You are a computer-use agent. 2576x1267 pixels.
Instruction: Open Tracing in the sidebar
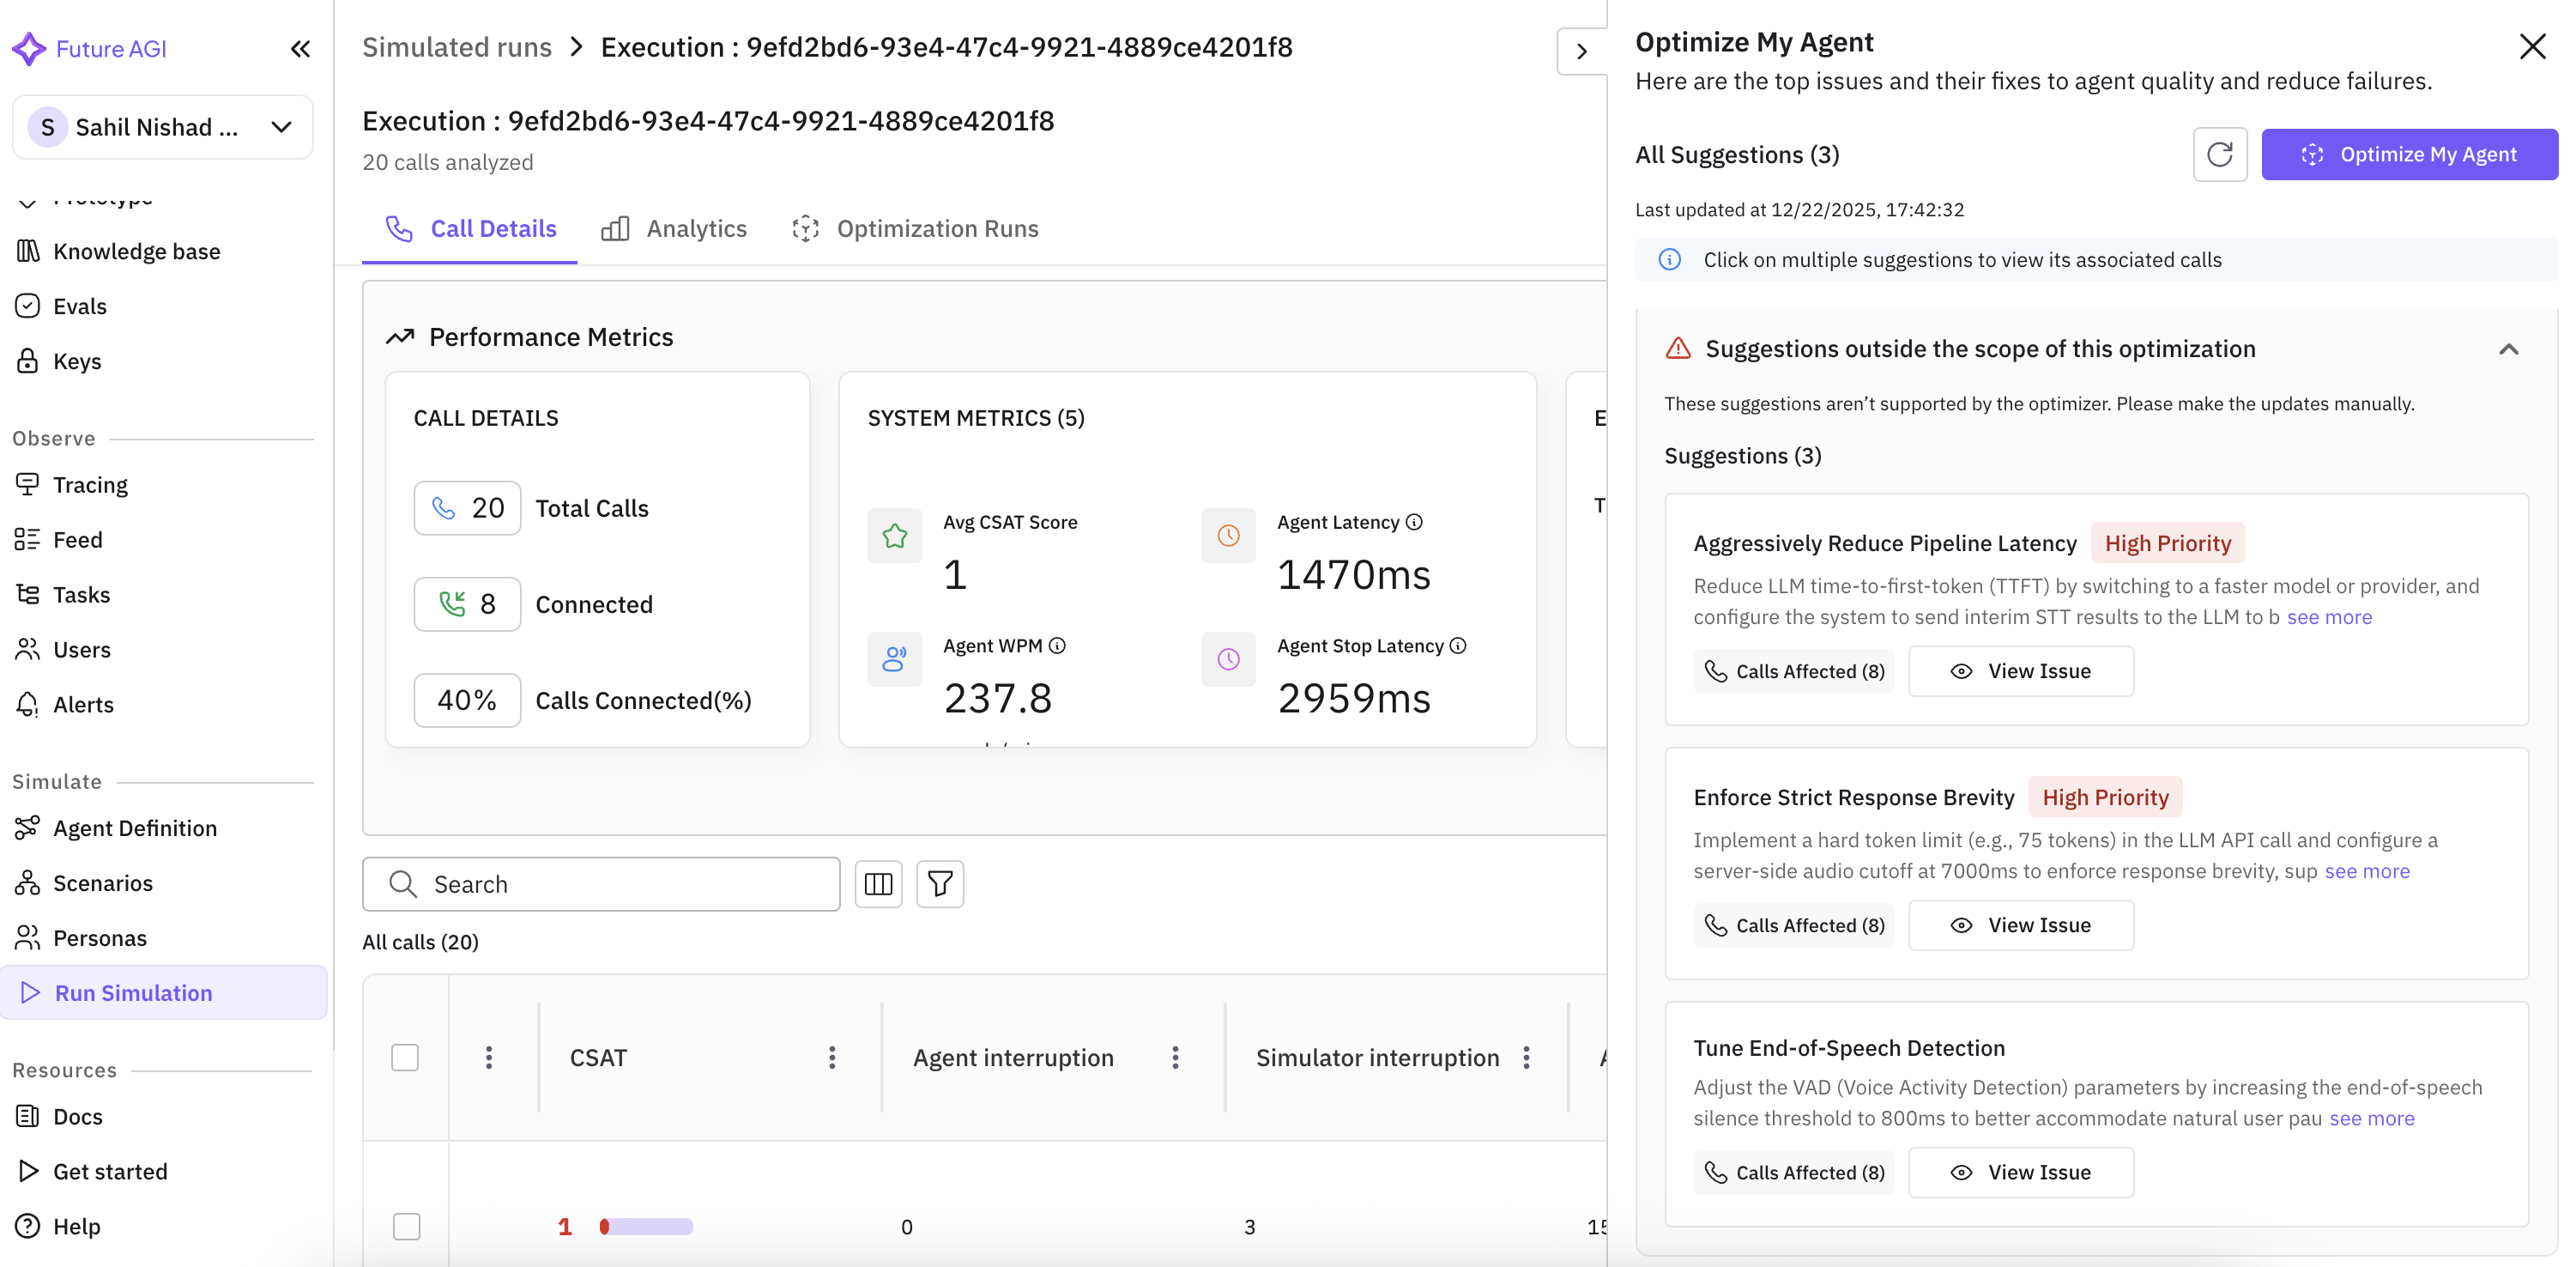[90, 485]
